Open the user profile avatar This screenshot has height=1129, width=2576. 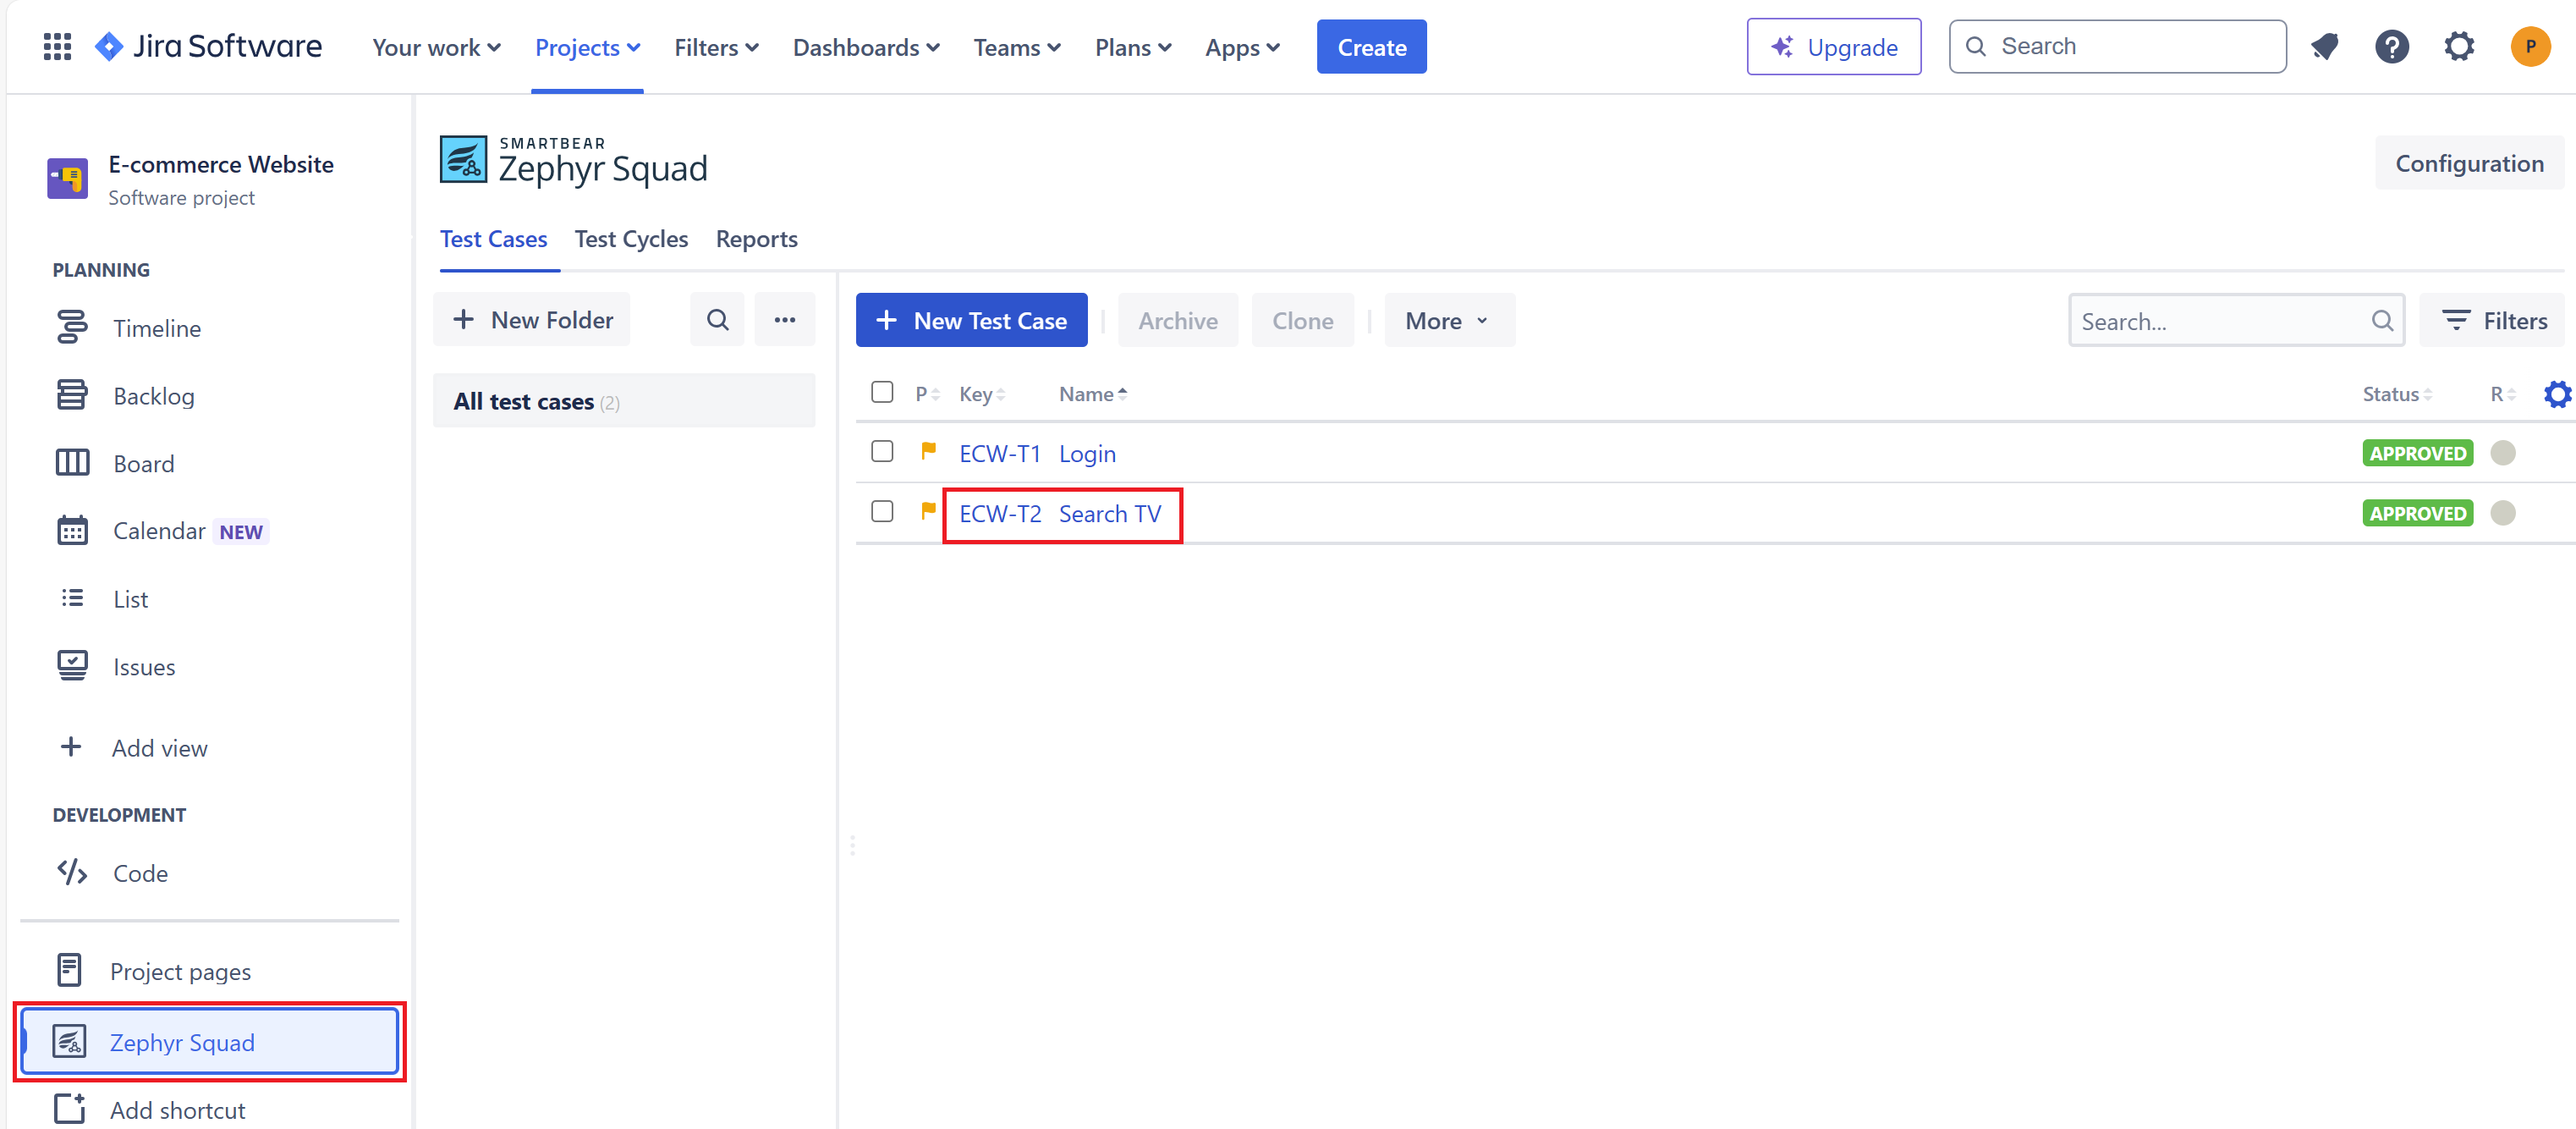click(2529, 47)
